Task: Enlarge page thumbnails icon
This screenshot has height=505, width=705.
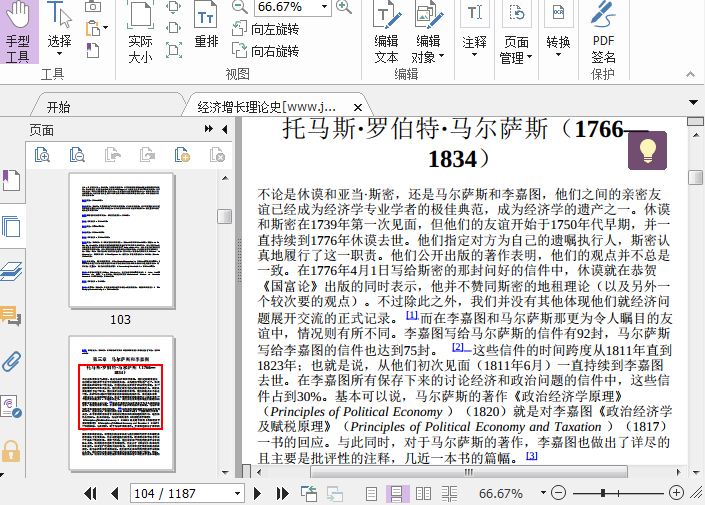Action: pyautogui.click(x=42, y=155)
